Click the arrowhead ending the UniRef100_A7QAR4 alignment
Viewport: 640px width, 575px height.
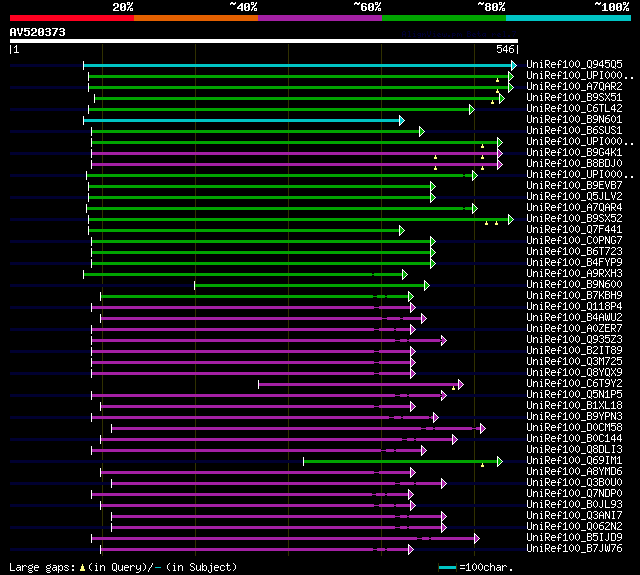[474, 209]
